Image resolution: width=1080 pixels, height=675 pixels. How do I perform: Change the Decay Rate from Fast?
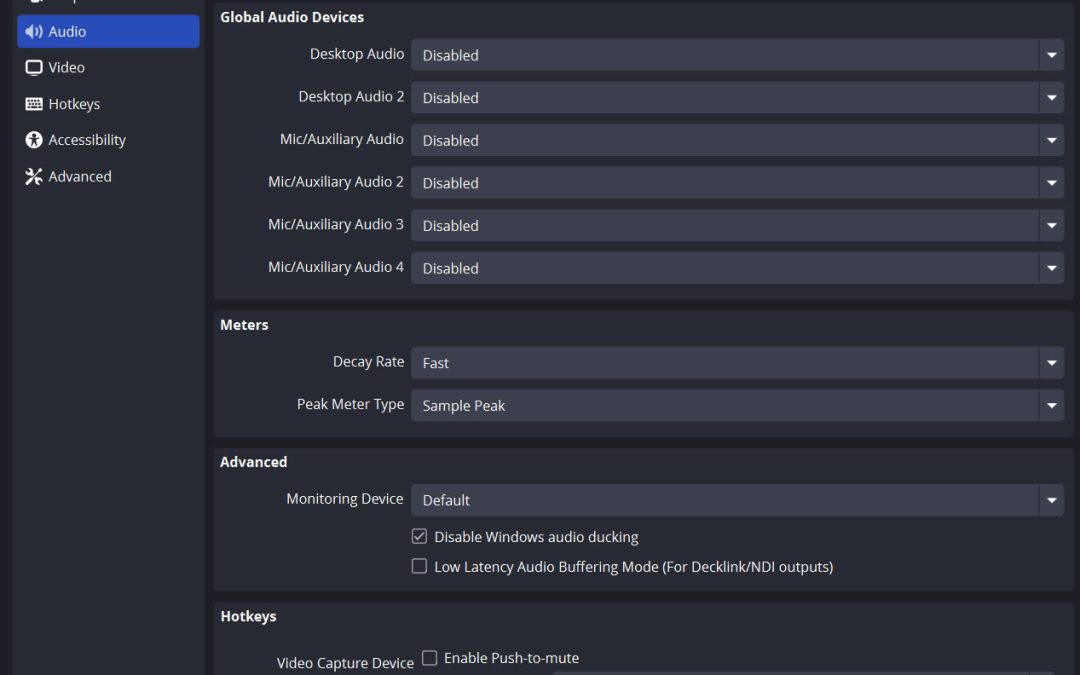click(737, 363)
